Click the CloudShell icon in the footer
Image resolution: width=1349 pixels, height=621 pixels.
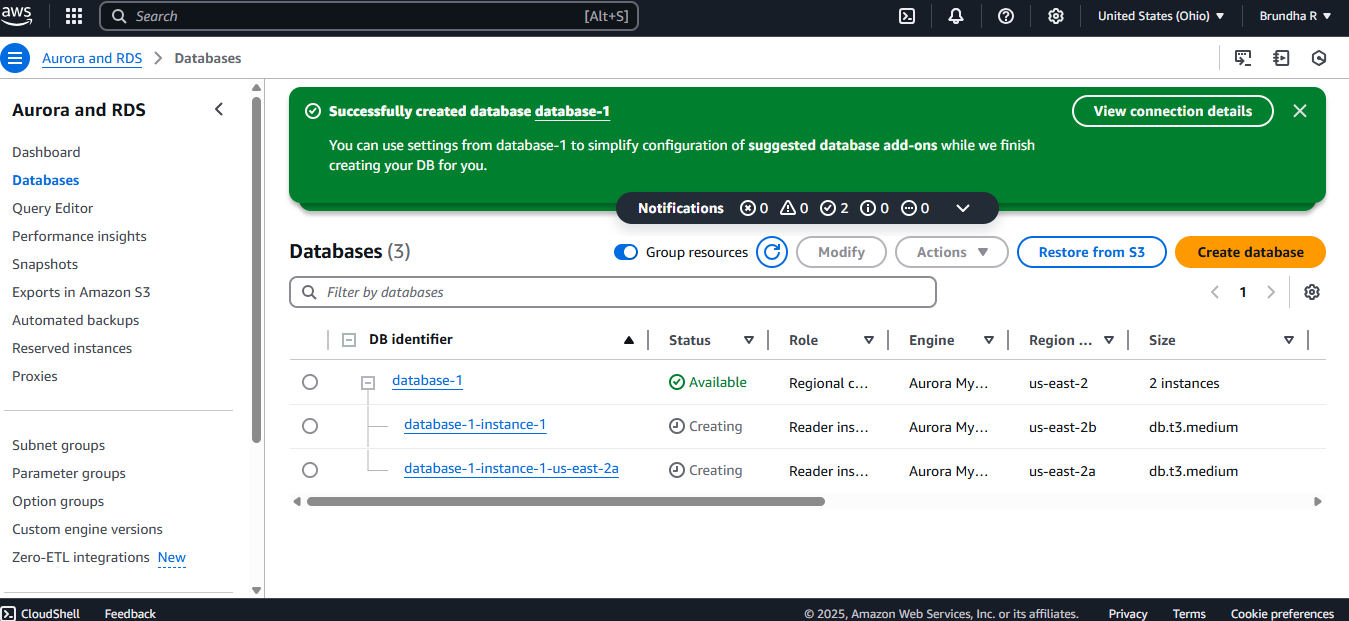pyautogui.click(x=8, y=613)
